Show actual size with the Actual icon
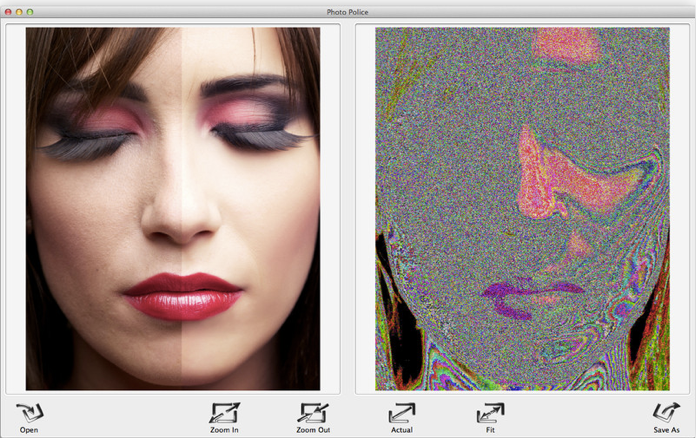This screenshot has height=438, width=696. coord(402,413)
